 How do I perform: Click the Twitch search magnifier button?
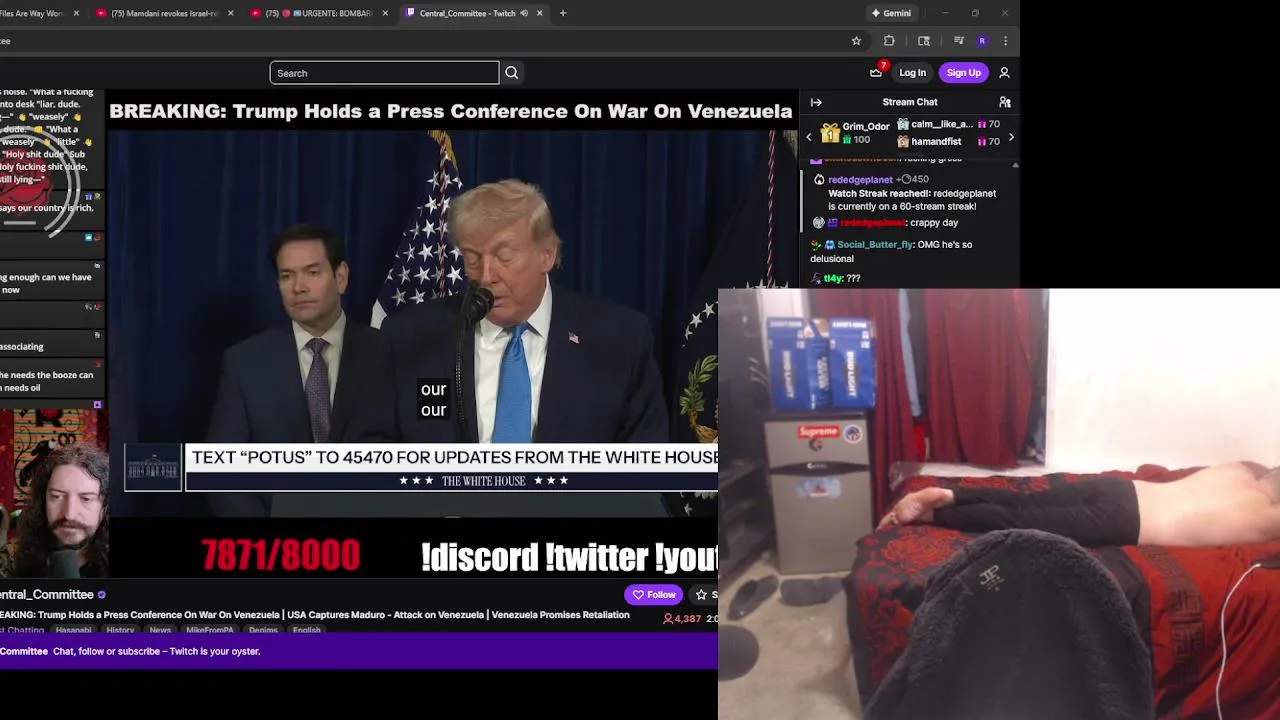[511, 73]
